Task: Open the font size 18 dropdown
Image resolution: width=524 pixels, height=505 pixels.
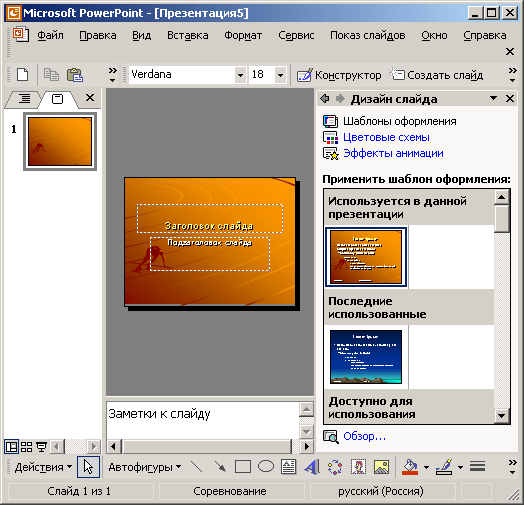Action: [280, 75]
